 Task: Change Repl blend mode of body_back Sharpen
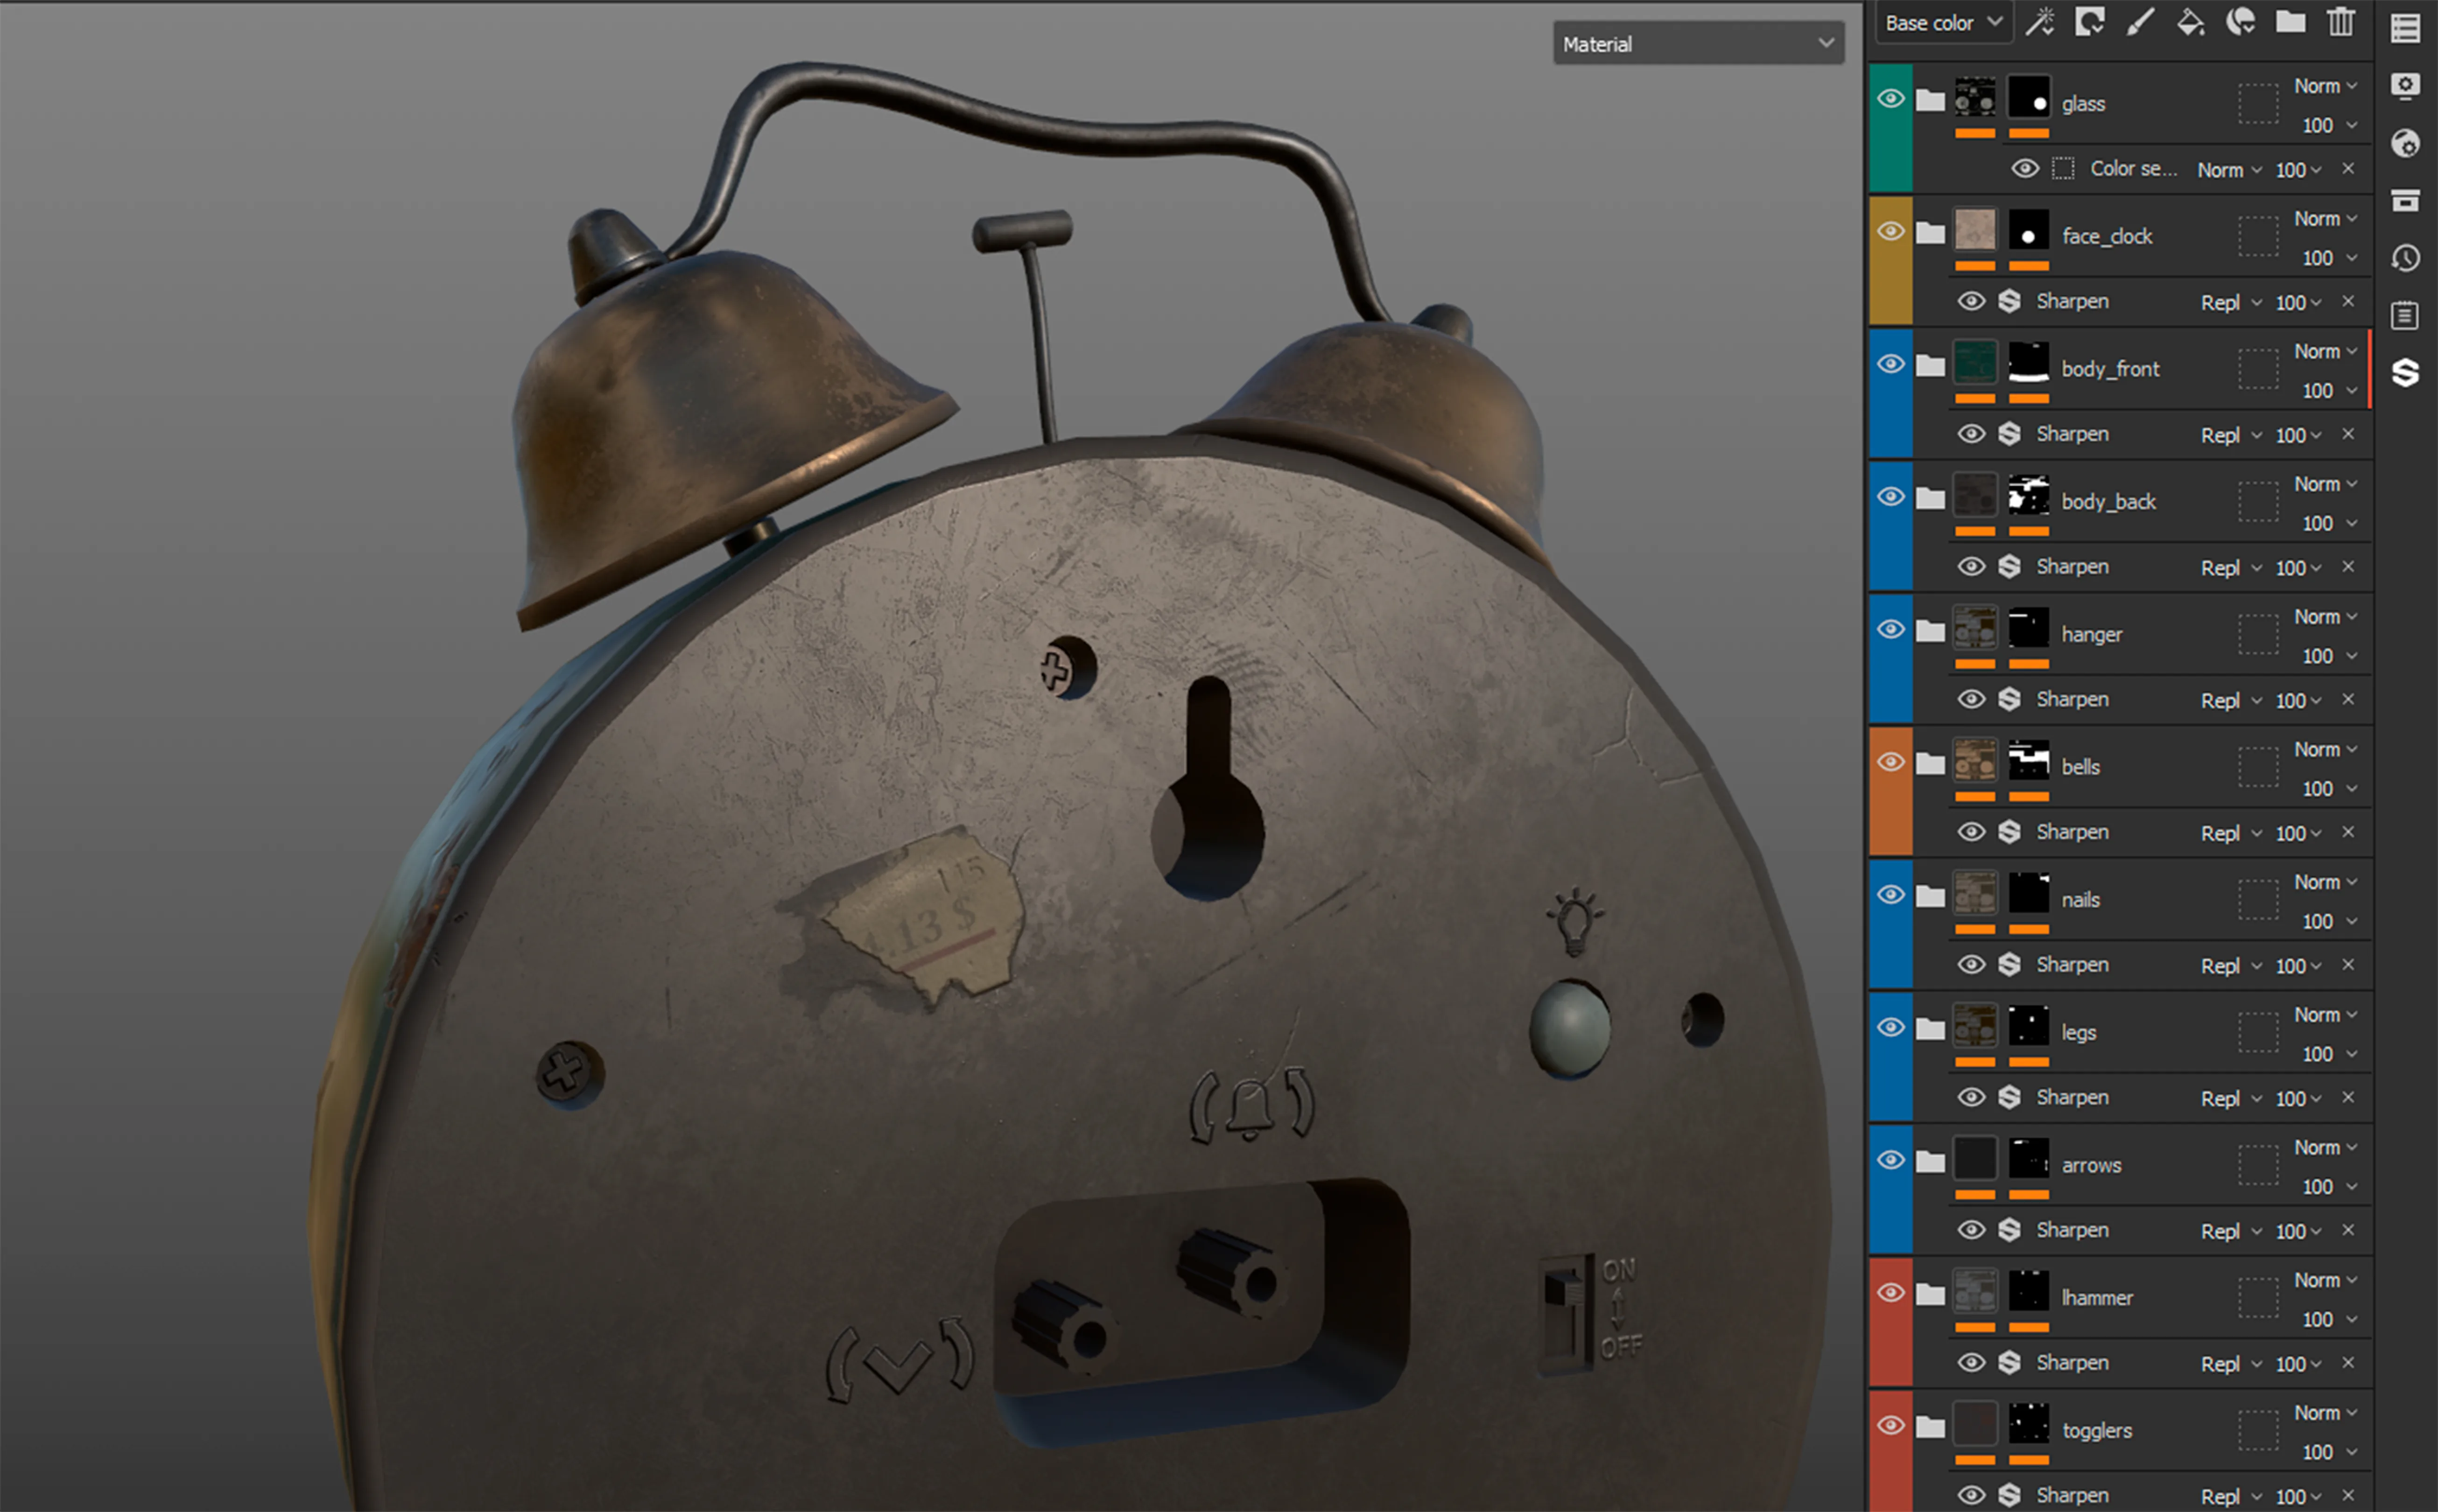click(x=2231, y=568)
